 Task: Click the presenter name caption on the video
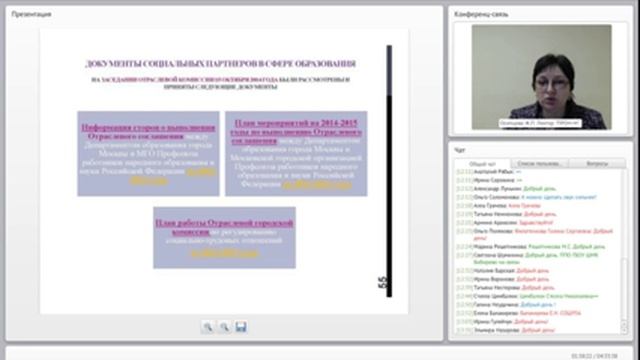[x=540, y=123]
